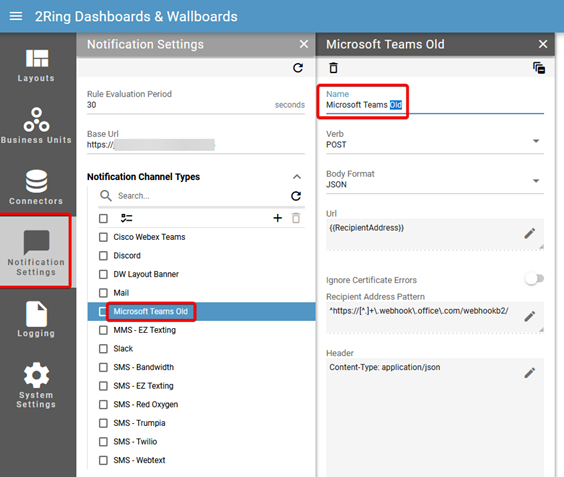Edit the Recipient Address Pattern with pencil
Viewport: 564px width, 477px height.
[529, 316]
